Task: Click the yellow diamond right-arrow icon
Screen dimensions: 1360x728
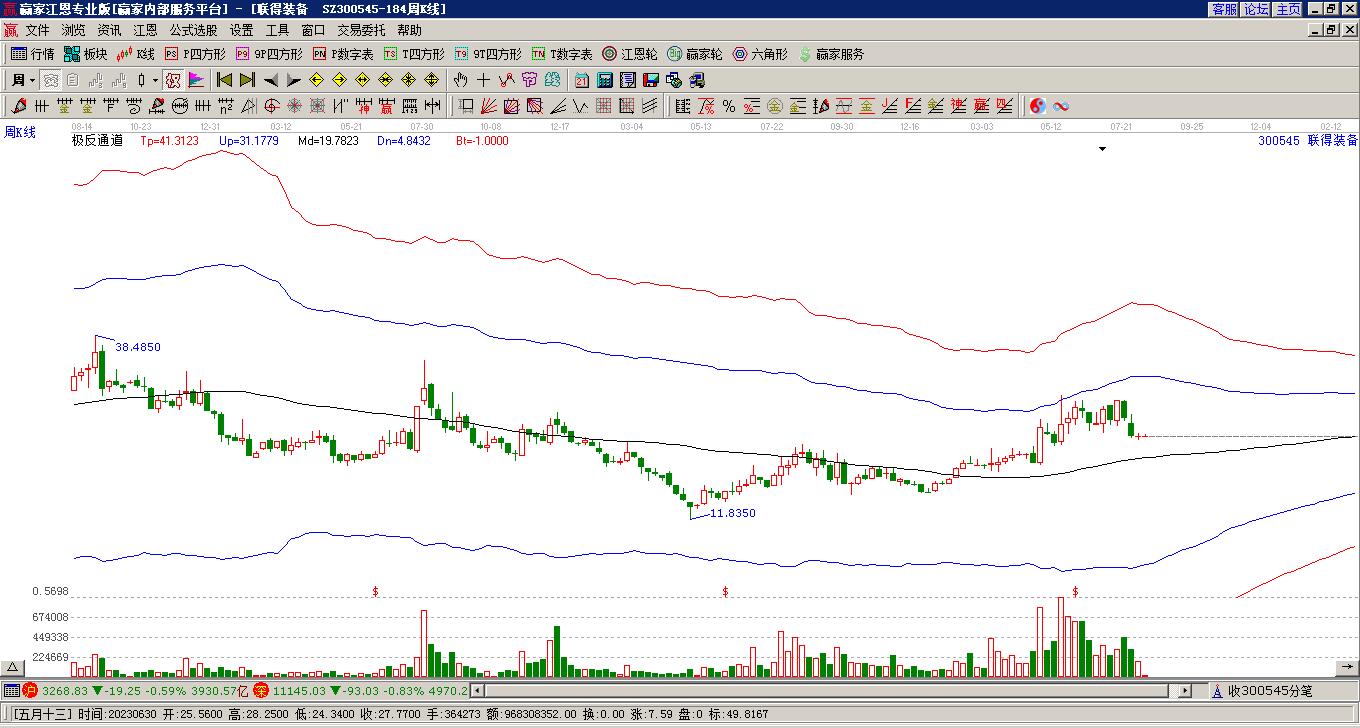Action: [x=340, y=80]
